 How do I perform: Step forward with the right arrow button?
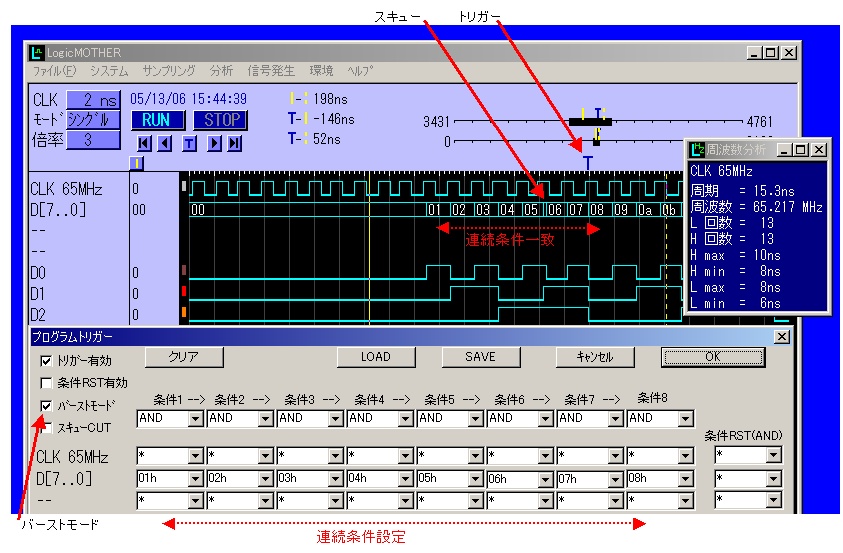point(213,143)
